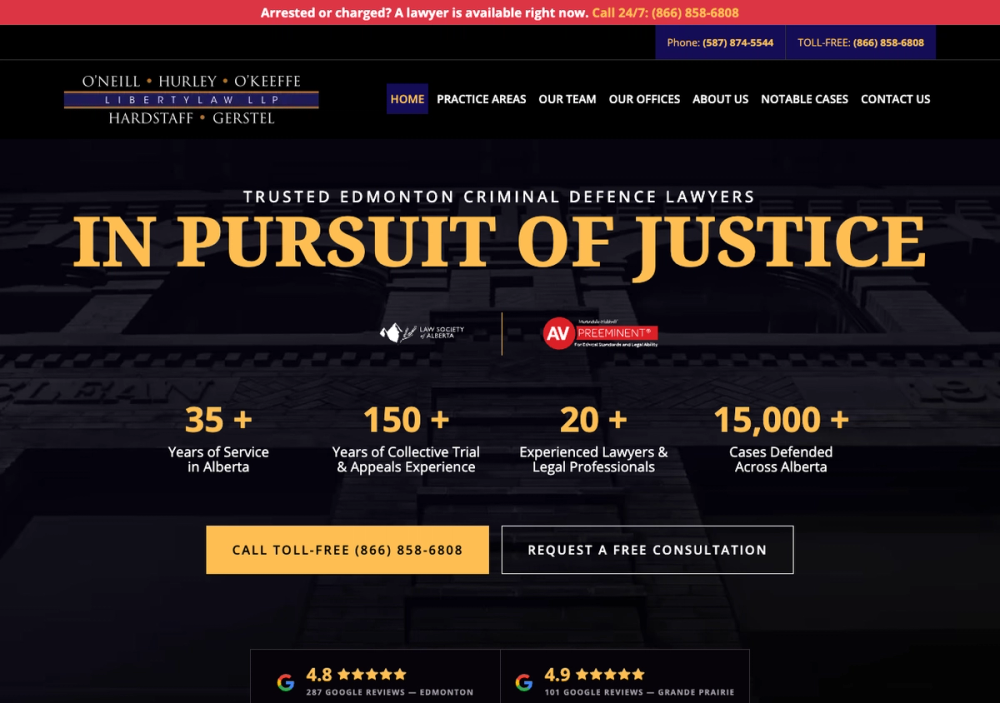Click the Law Society of Alberta badge
The width and height of the screenshot is (1000, 703).
(x=422, y=332)
